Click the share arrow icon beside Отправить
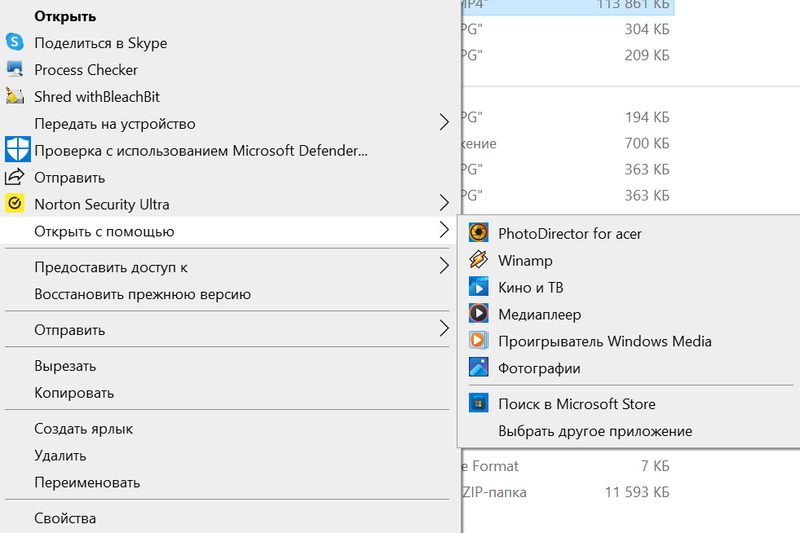The height and width of the screenshot is (533, 800). (15, 177)
